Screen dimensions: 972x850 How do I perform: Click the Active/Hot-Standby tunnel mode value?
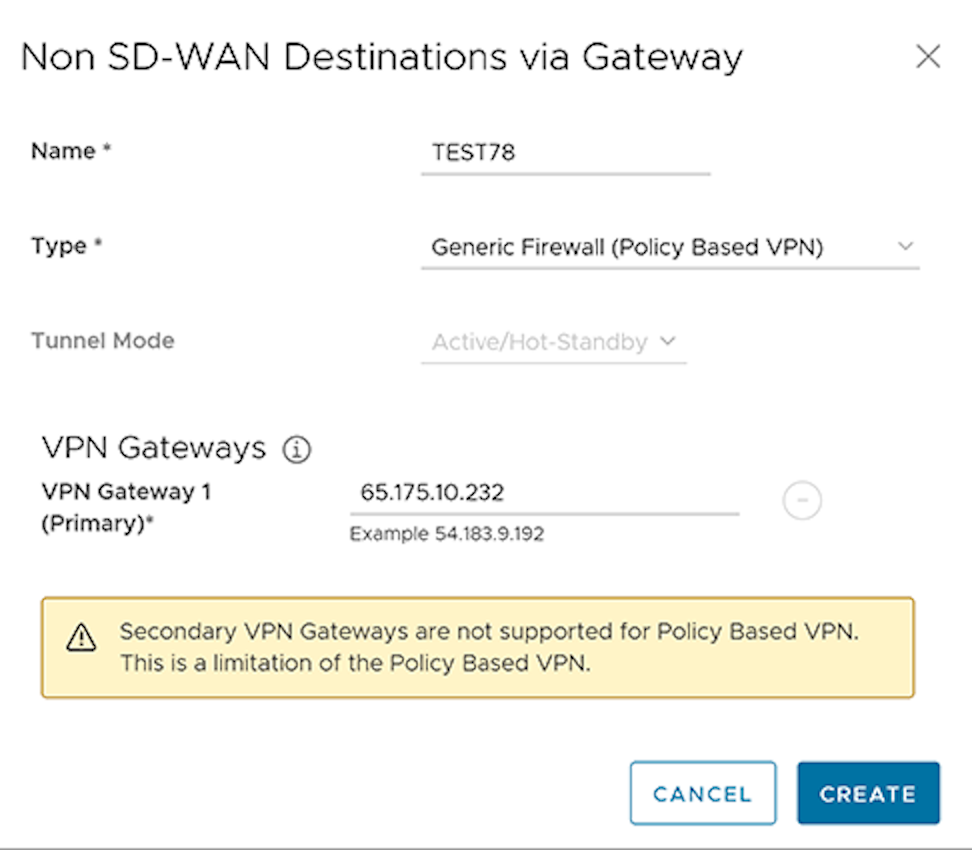539,342
